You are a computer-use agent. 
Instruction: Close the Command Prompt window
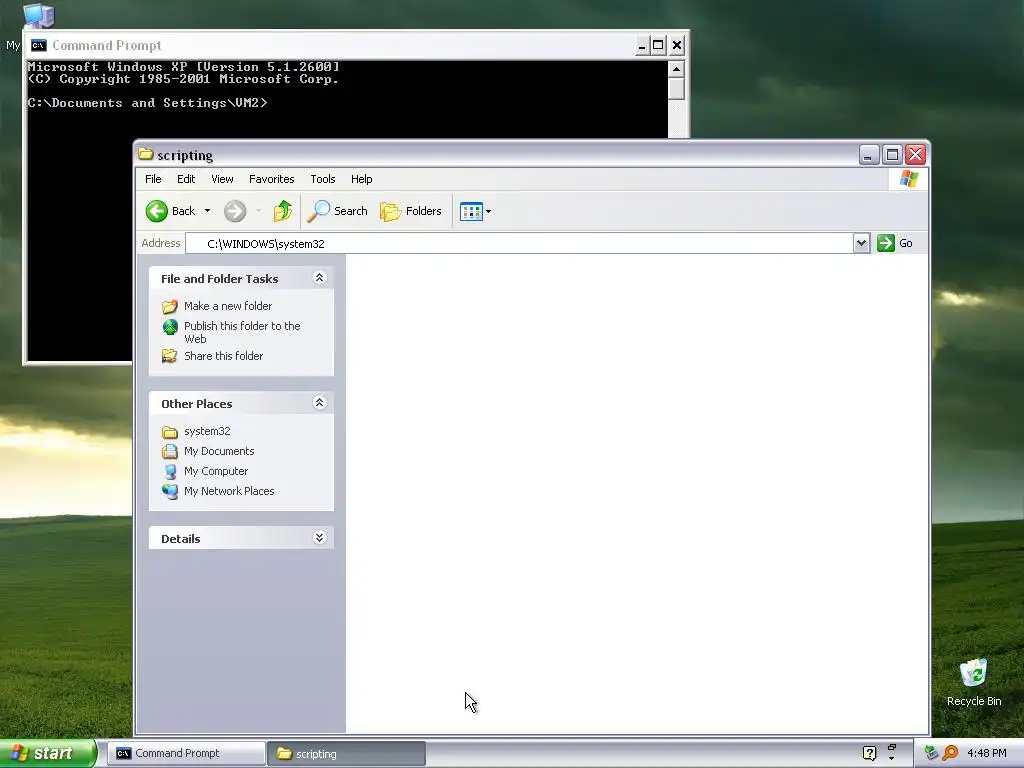(x=677, y=45)
